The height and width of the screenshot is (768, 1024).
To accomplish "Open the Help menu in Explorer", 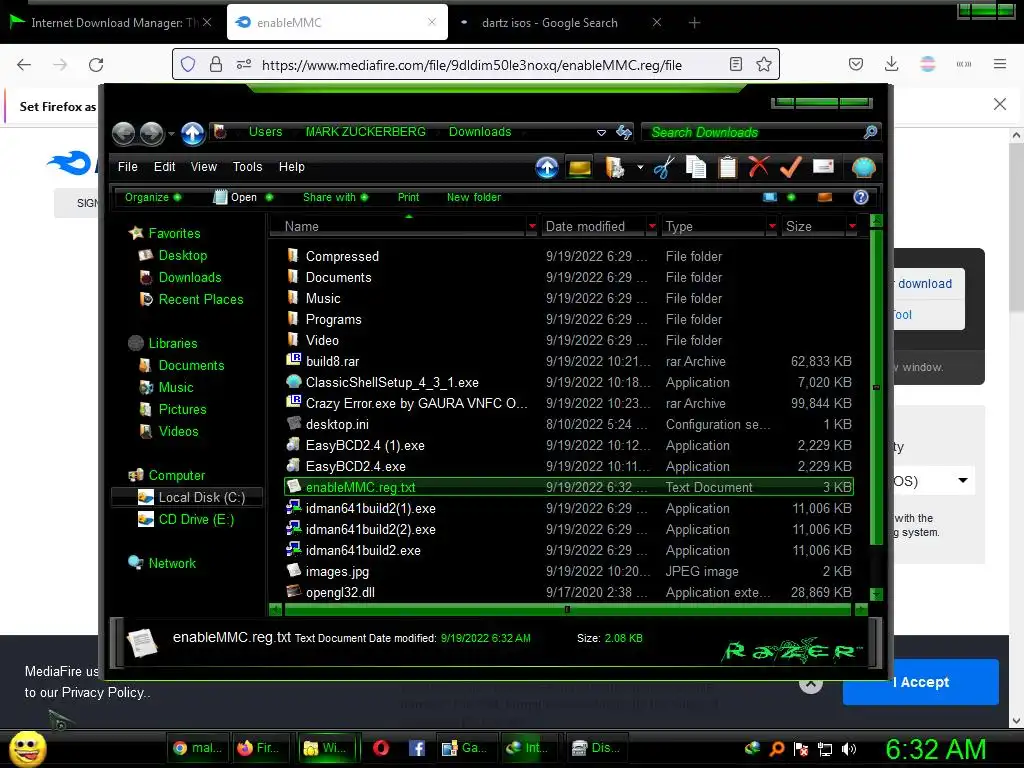I will tap(292, 167).
